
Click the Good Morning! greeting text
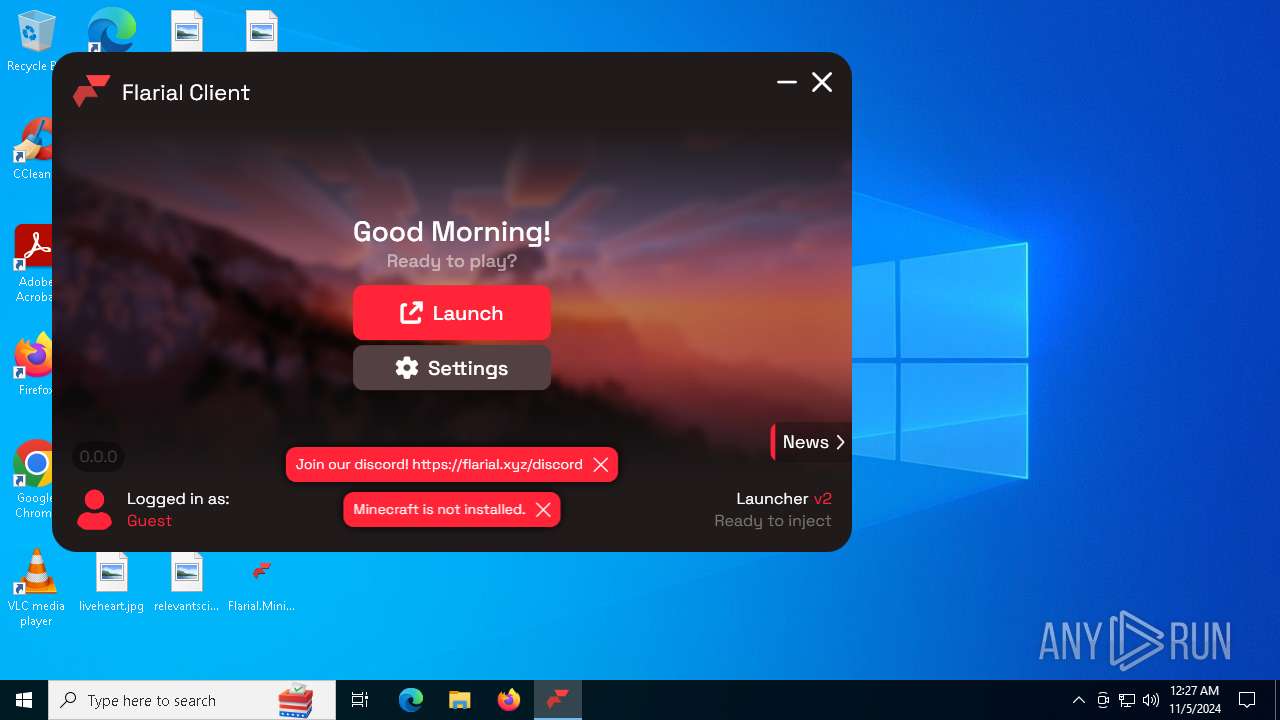[x=452, y=232]
